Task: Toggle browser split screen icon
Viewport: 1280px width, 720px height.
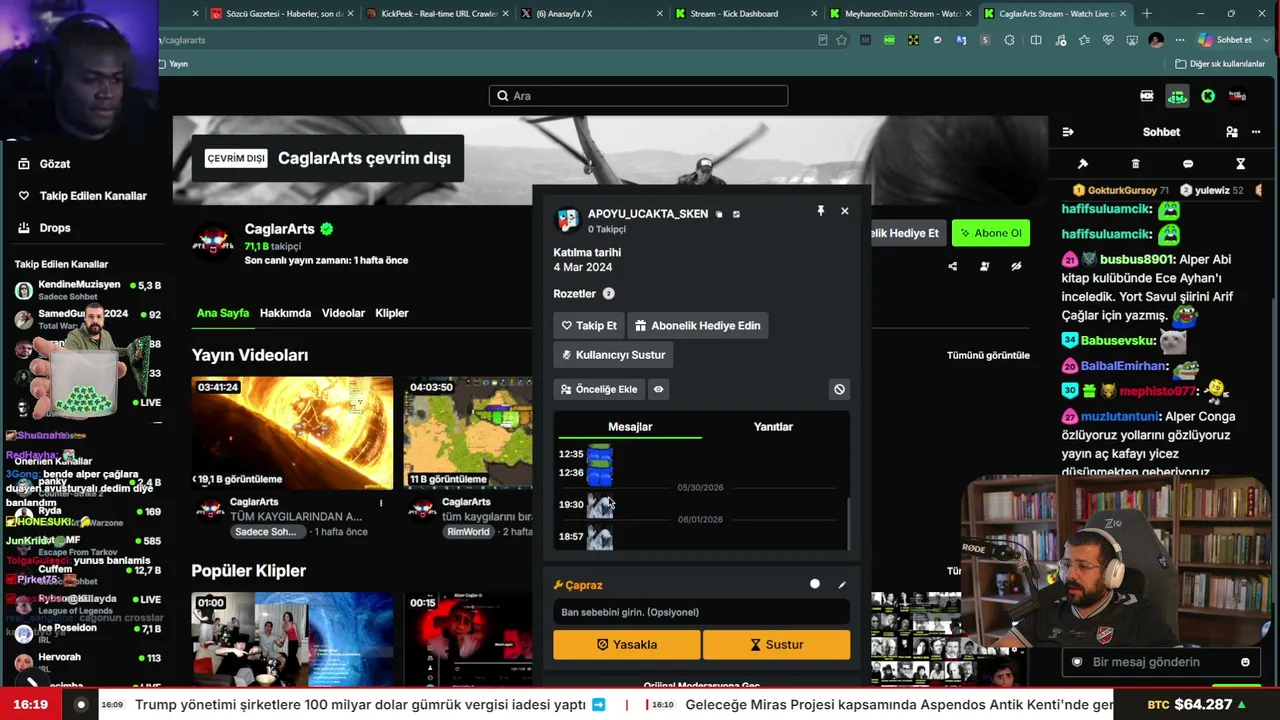Action: pos(1036,40)
